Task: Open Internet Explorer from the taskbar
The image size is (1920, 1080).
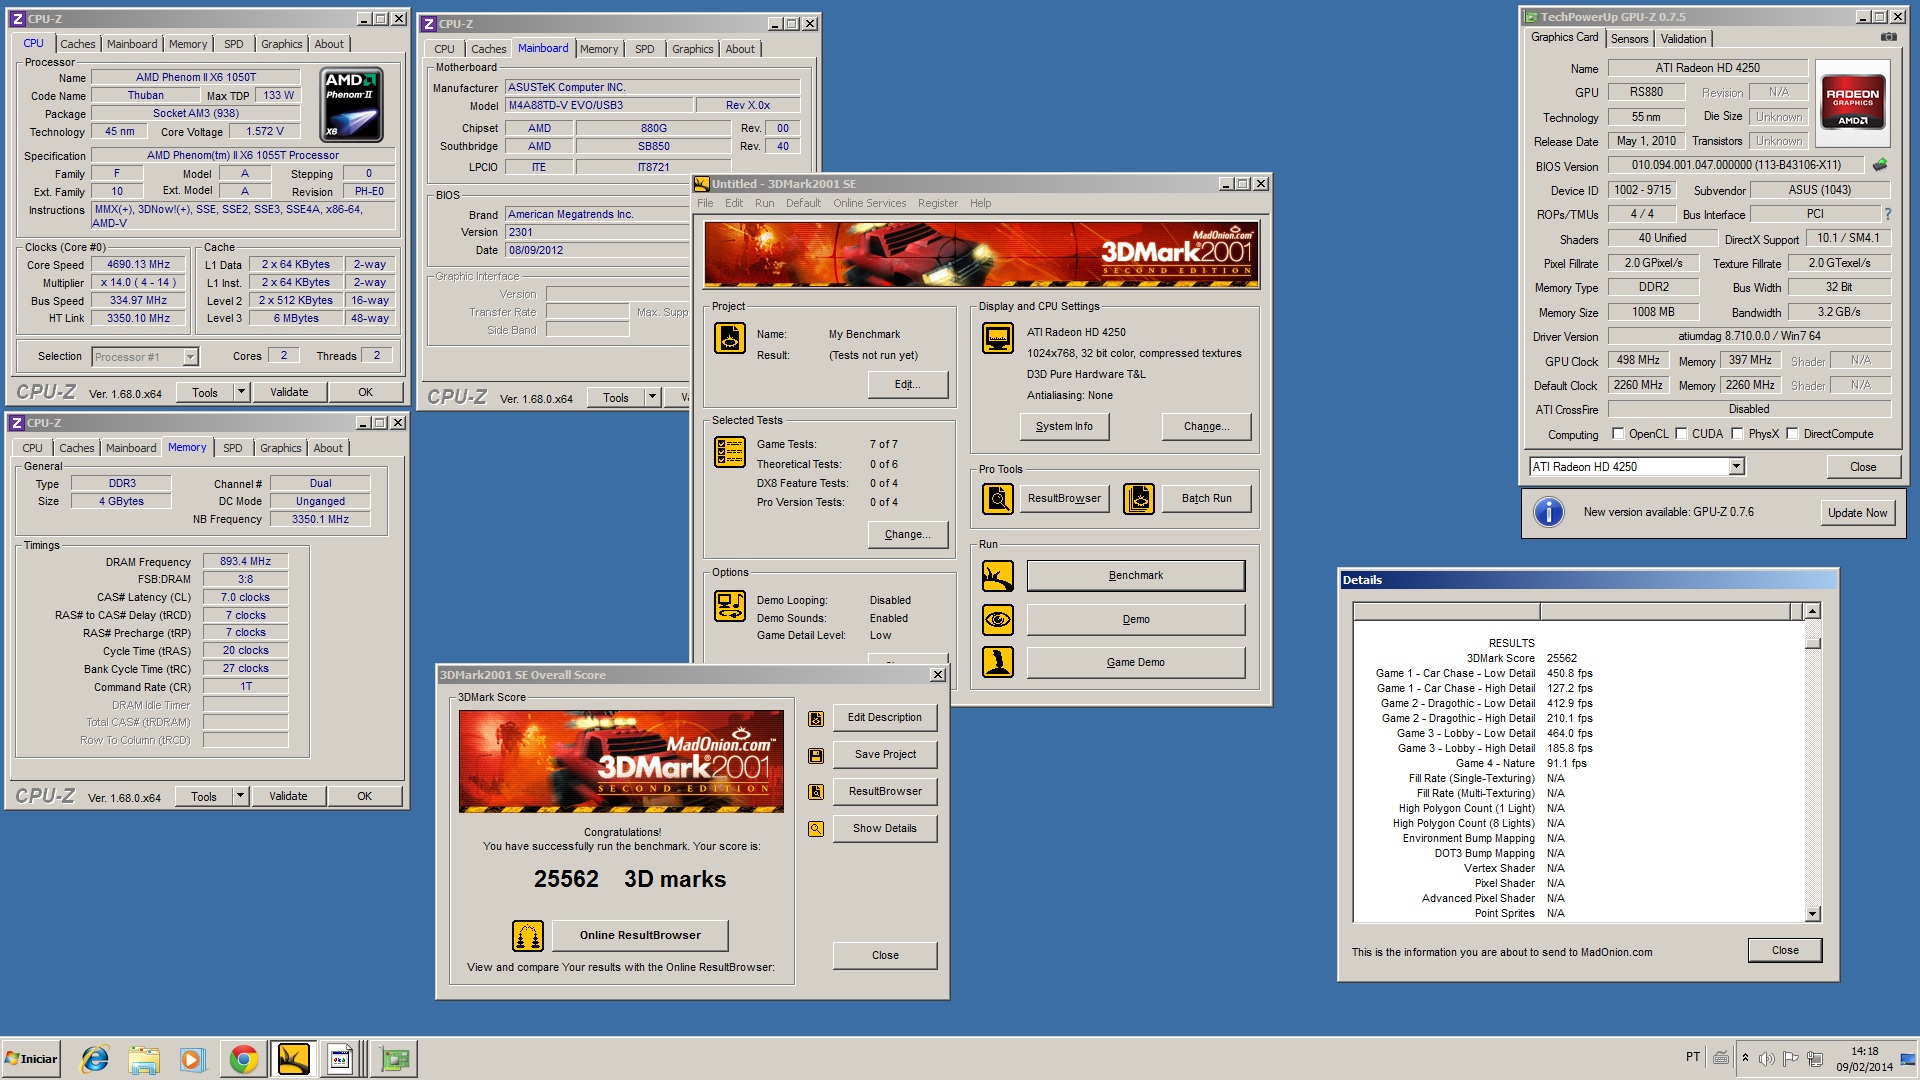Action: point(95,1059)
